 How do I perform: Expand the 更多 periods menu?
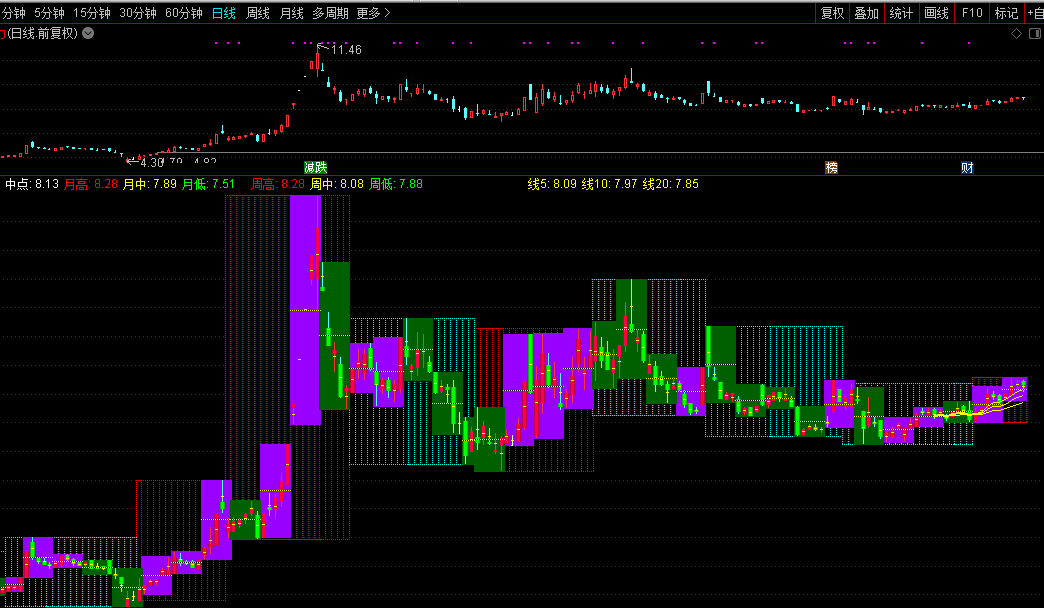(374, 13)
